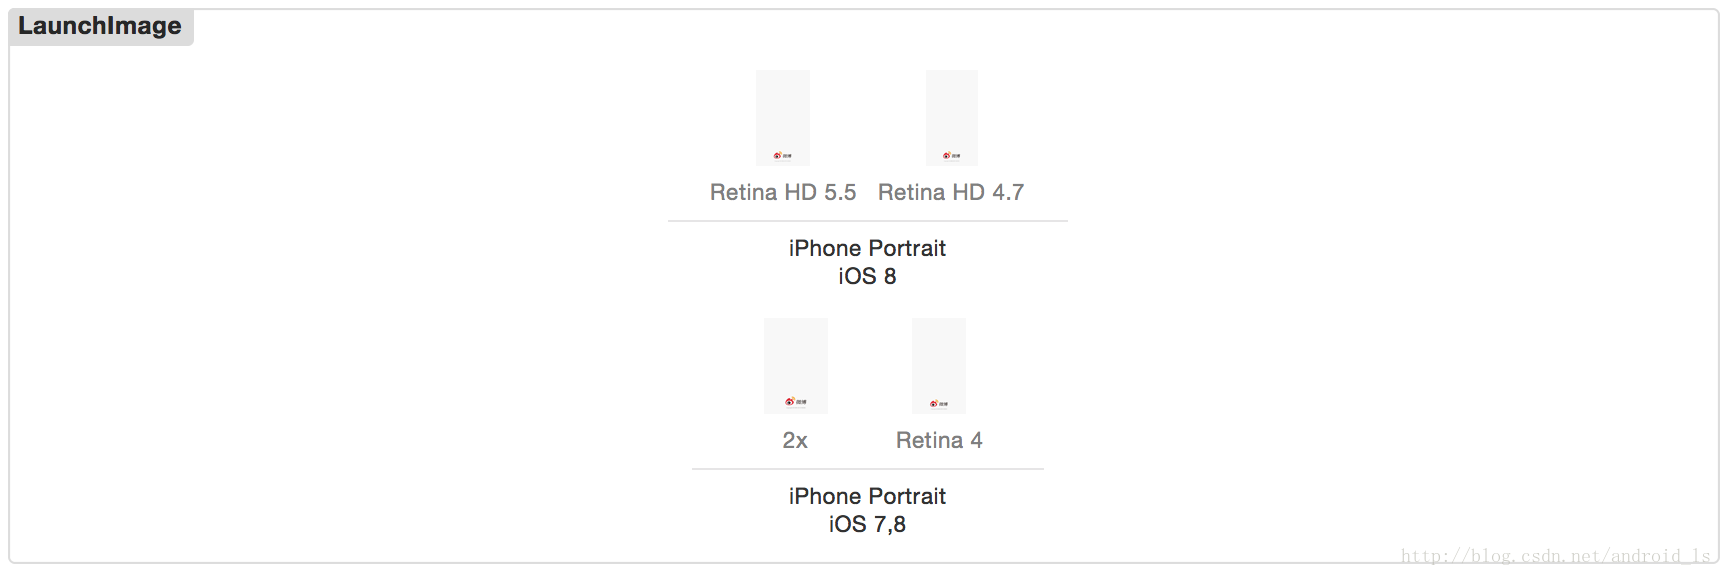
Task: Click the LaunchImage title label
Action: point(100,26)
